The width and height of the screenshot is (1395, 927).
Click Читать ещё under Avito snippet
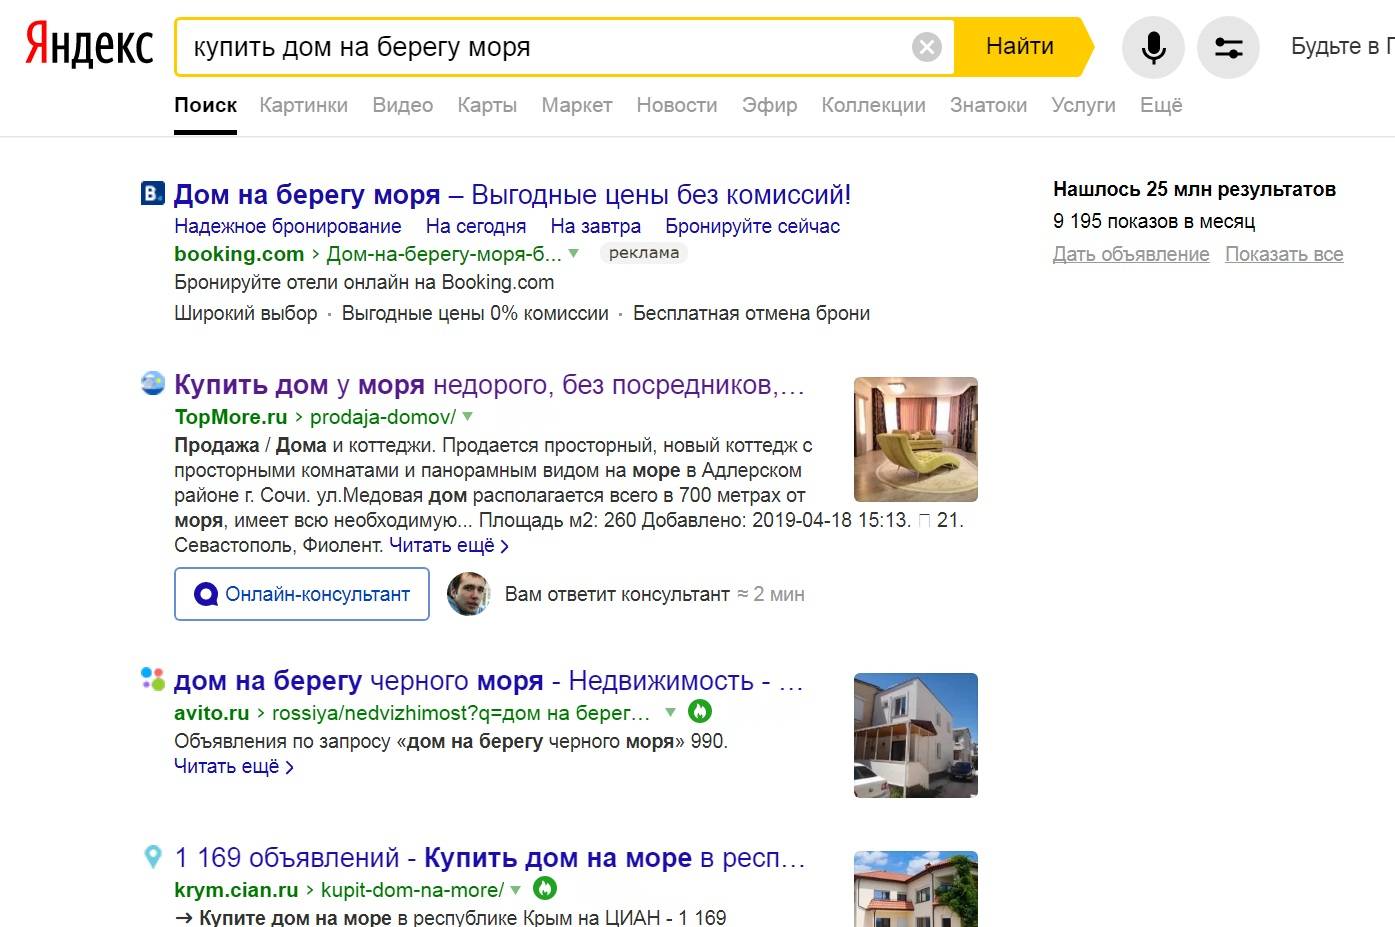tap(233, 766)
